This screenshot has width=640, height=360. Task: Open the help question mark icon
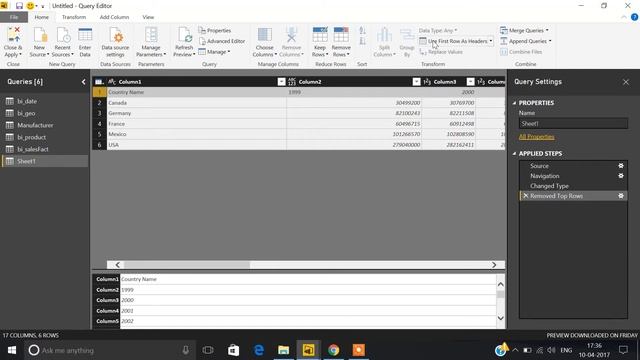click(634, 17)
